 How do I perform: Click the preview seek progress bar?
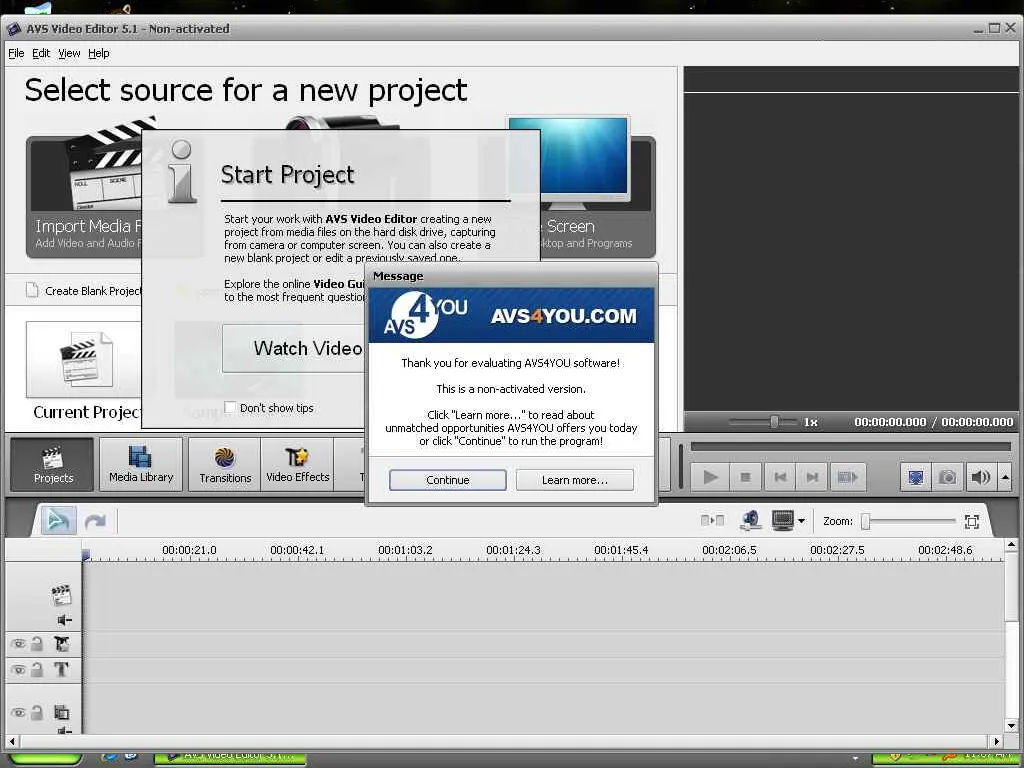pos(851,447)
